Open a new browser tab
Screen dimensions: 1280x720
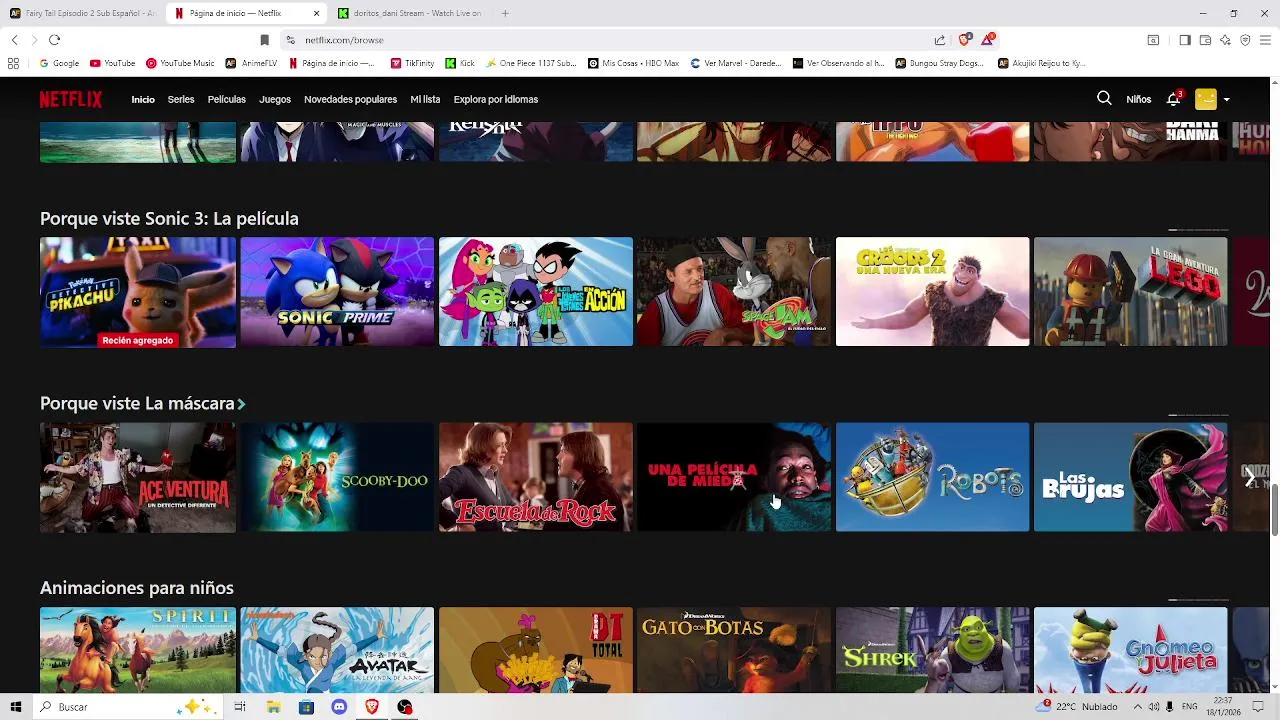[x=505, y=13]
